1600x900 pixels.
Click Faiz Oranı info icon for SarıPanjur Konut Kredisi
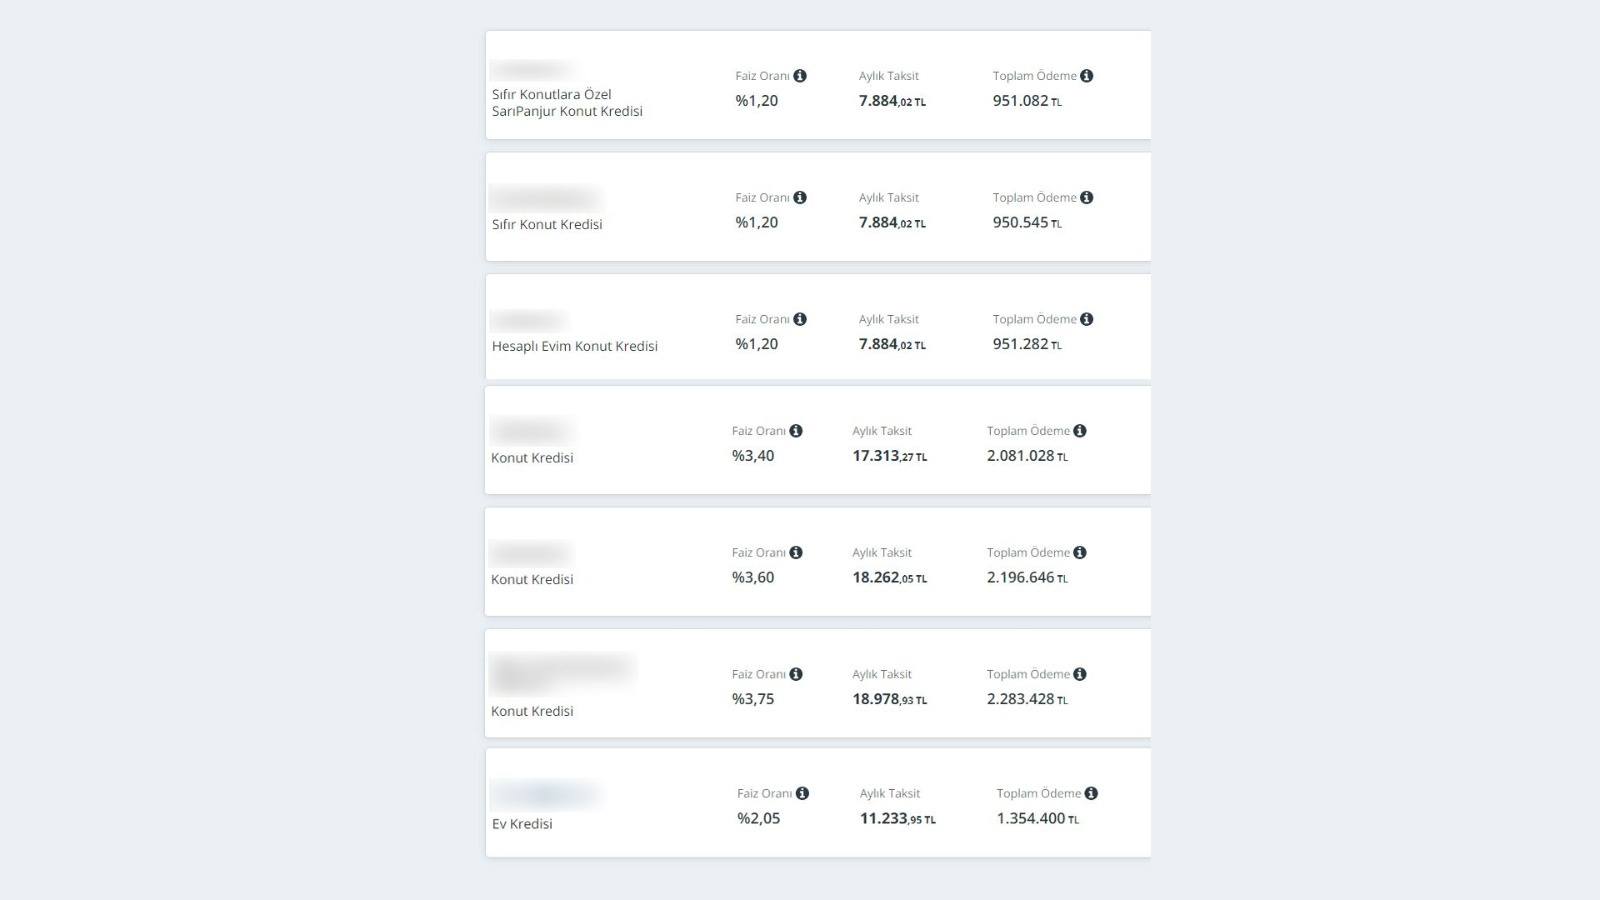click(800, 76)
